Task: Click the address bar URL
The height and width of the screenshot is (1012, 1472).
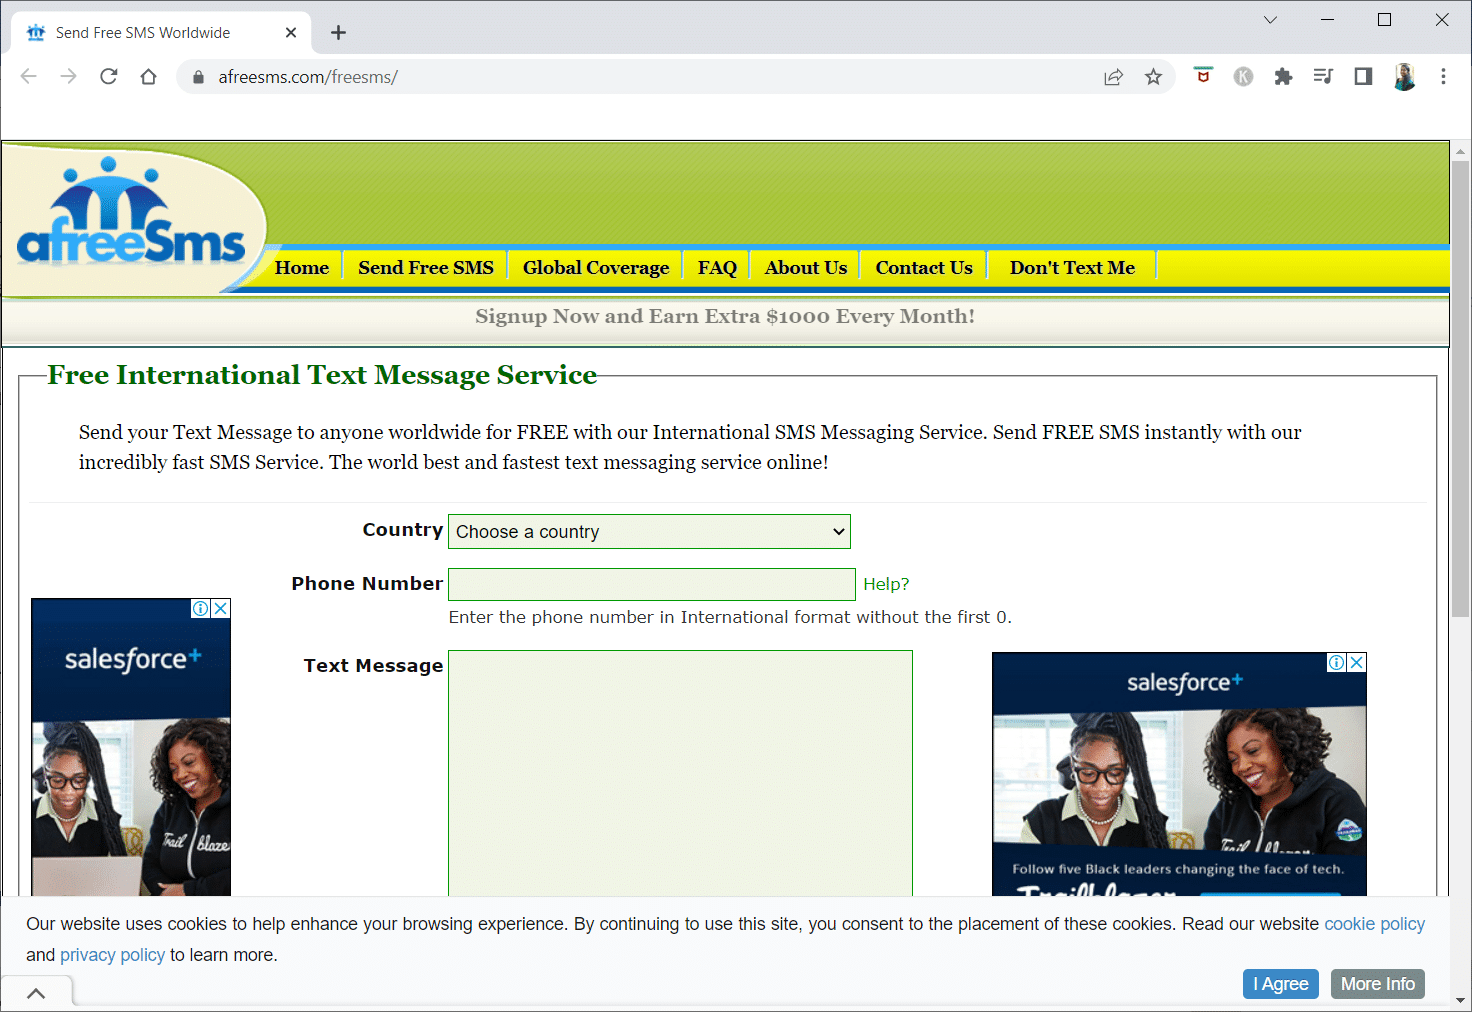Action: (308, 77)
